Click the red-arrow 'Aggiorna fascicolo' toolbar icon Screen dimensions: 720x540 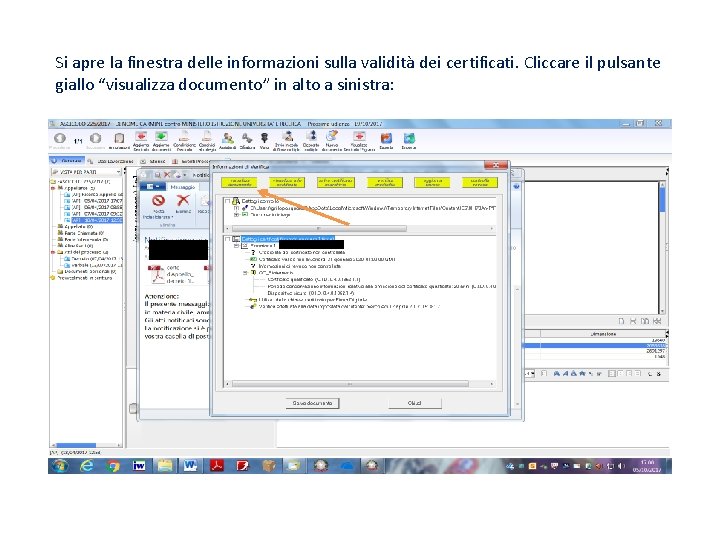(x=141, y=137)
